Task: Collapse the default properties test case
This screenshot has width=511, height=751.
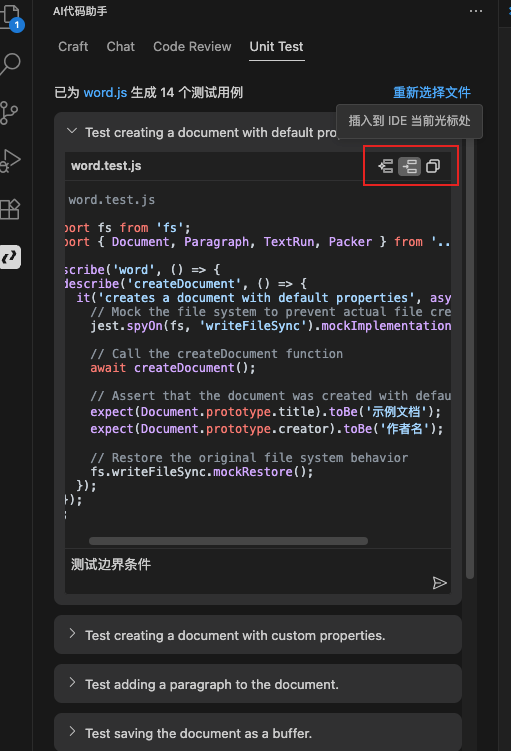Action: (x=72, y=131)
